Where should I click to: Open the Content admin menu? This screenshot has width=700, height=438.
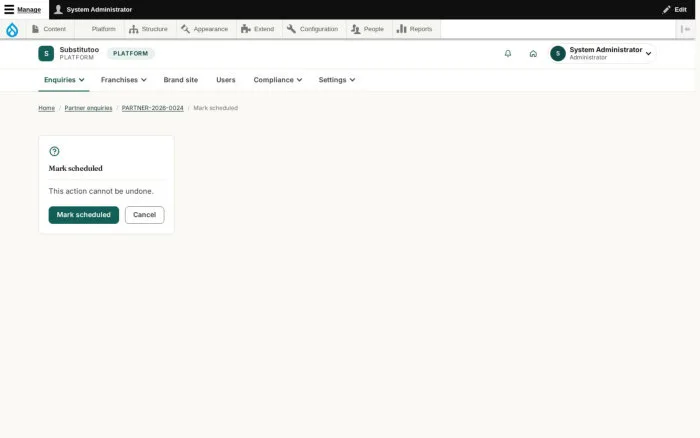click(49, 29)
